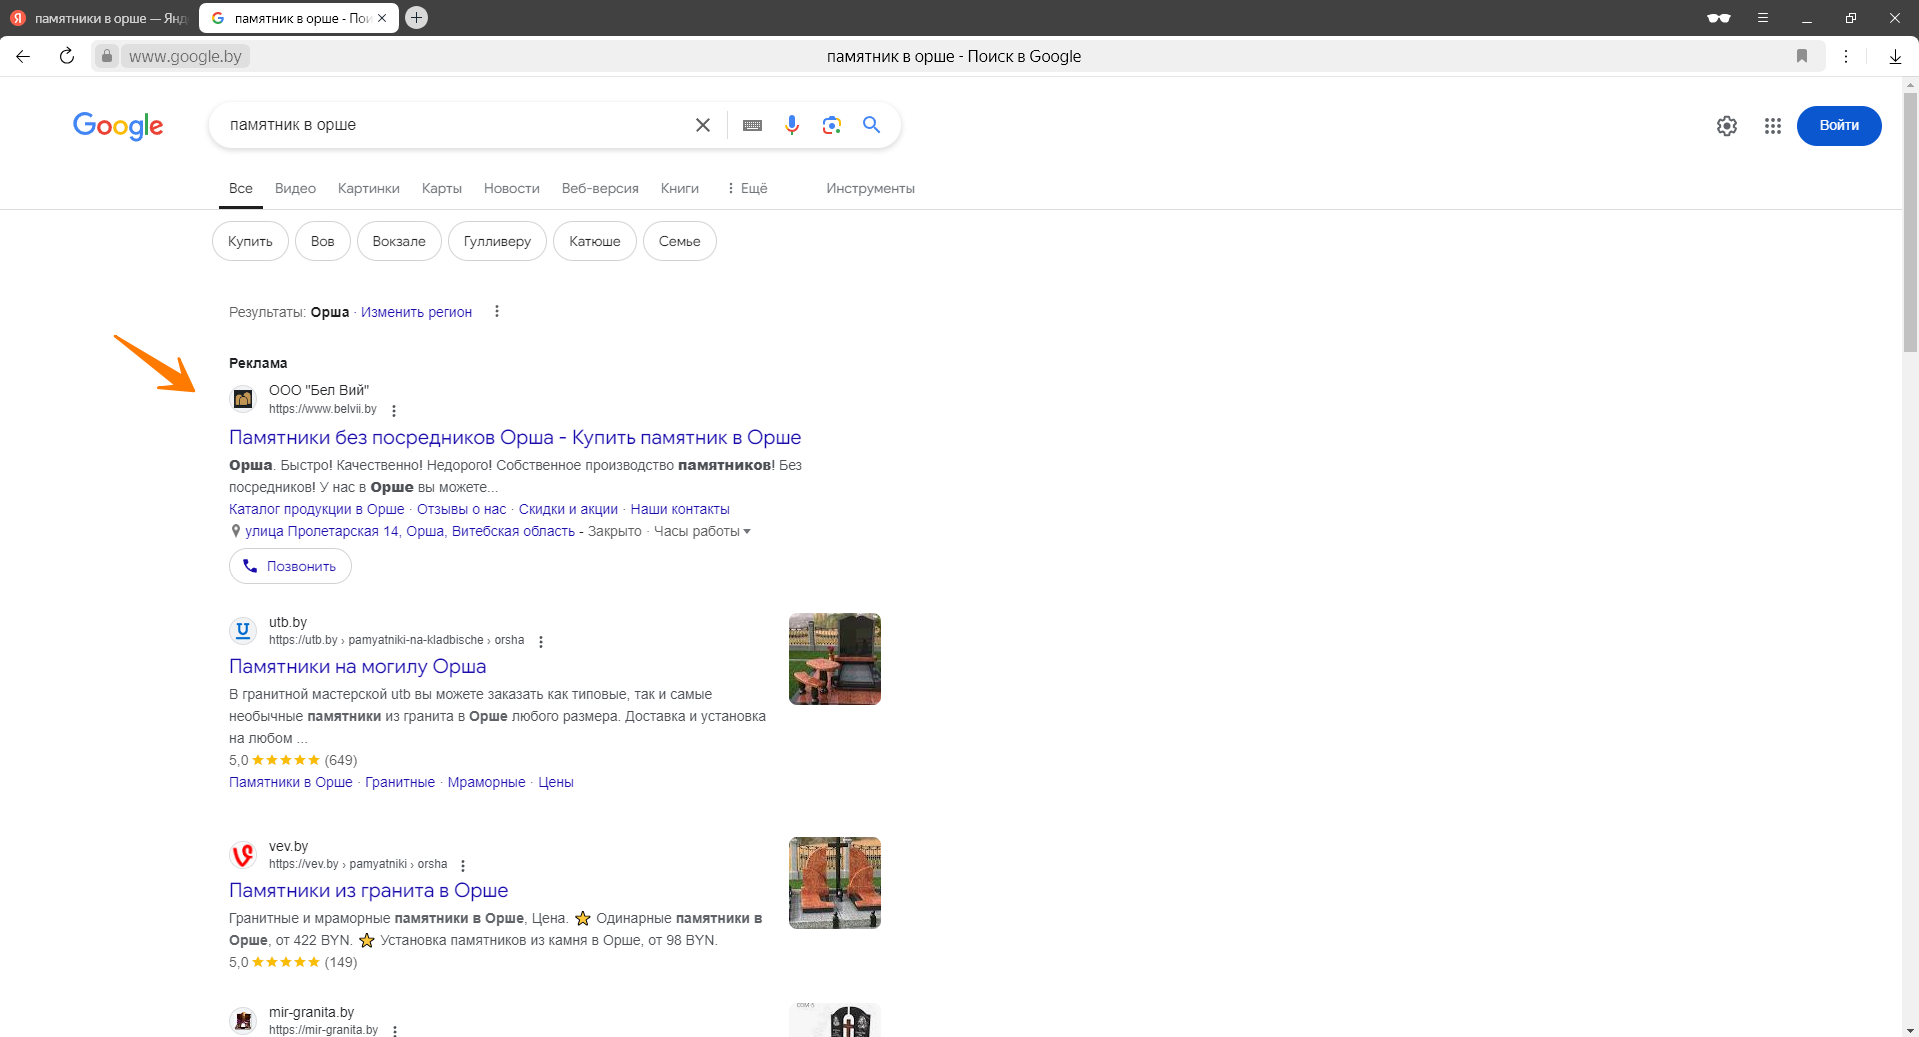This screenshot has width=1919, height=1037.
Task: Open browser incognito glasses icon
Action: click(x=1719, y=18)
